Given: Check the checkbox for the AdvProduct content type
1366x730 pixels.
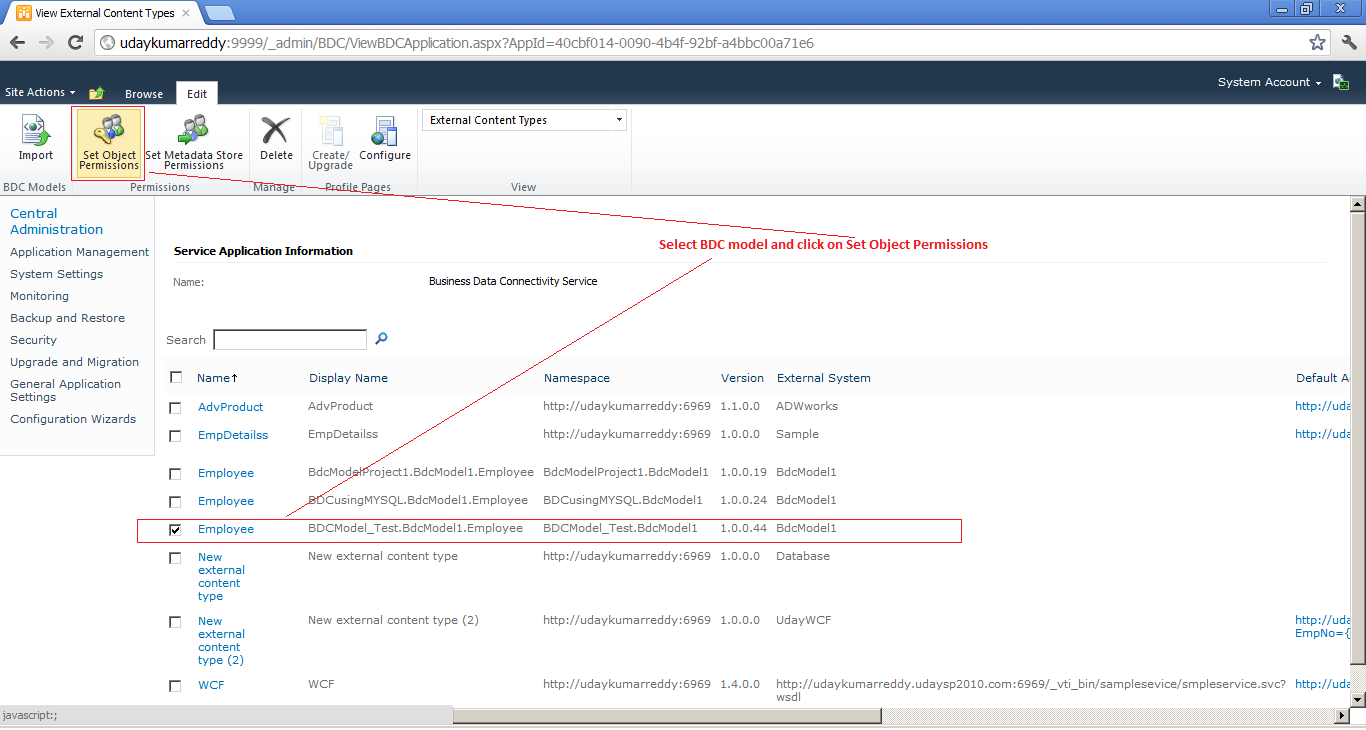Looking at the screenshot, I should 175,407.
